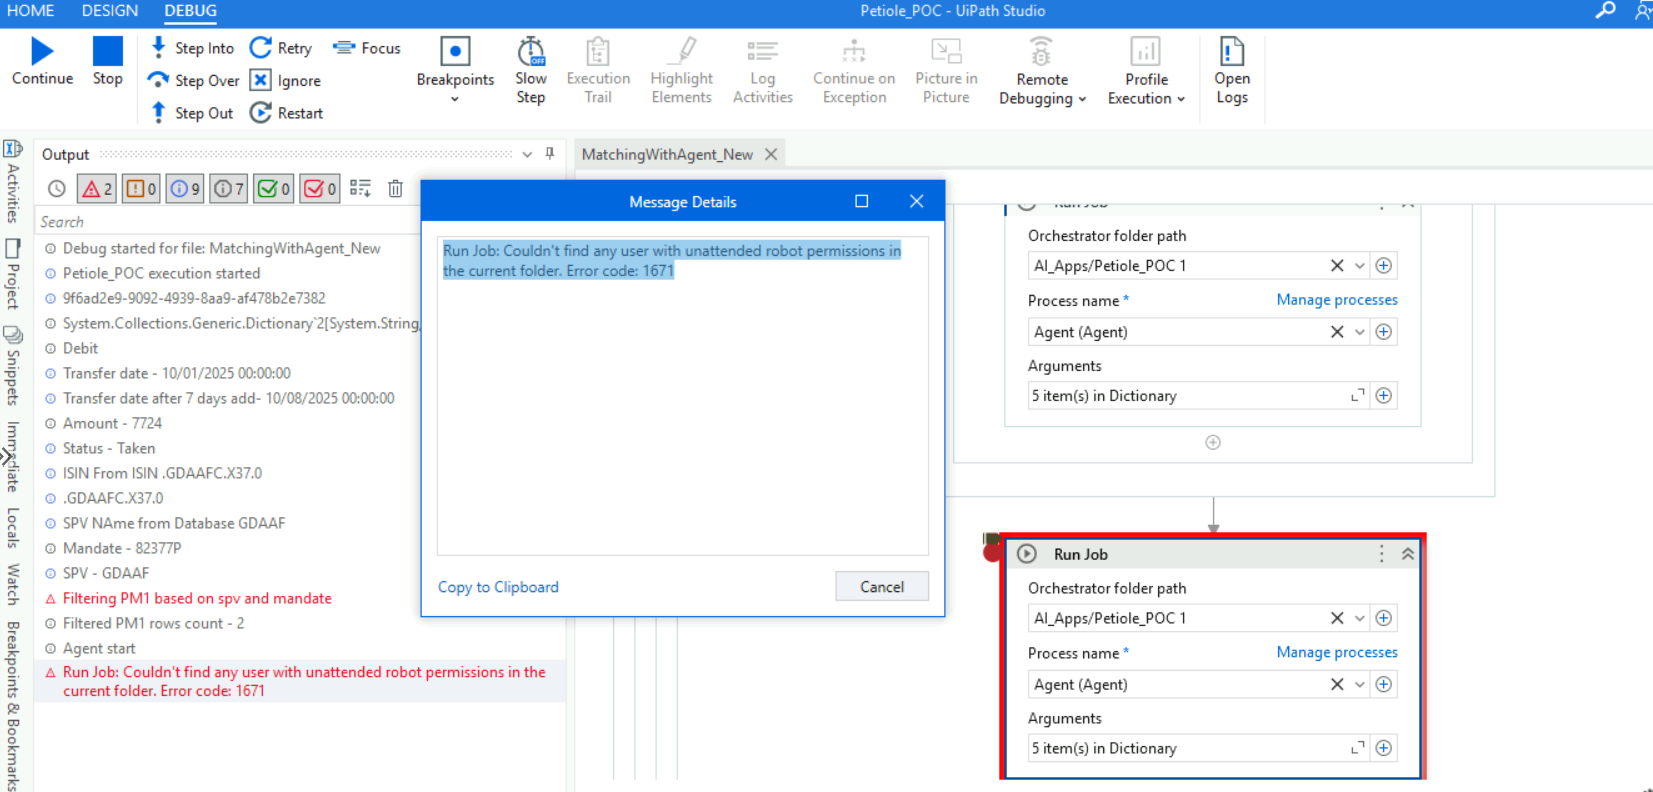Switch to the DESIGN ribbon tab

[110, 11]
